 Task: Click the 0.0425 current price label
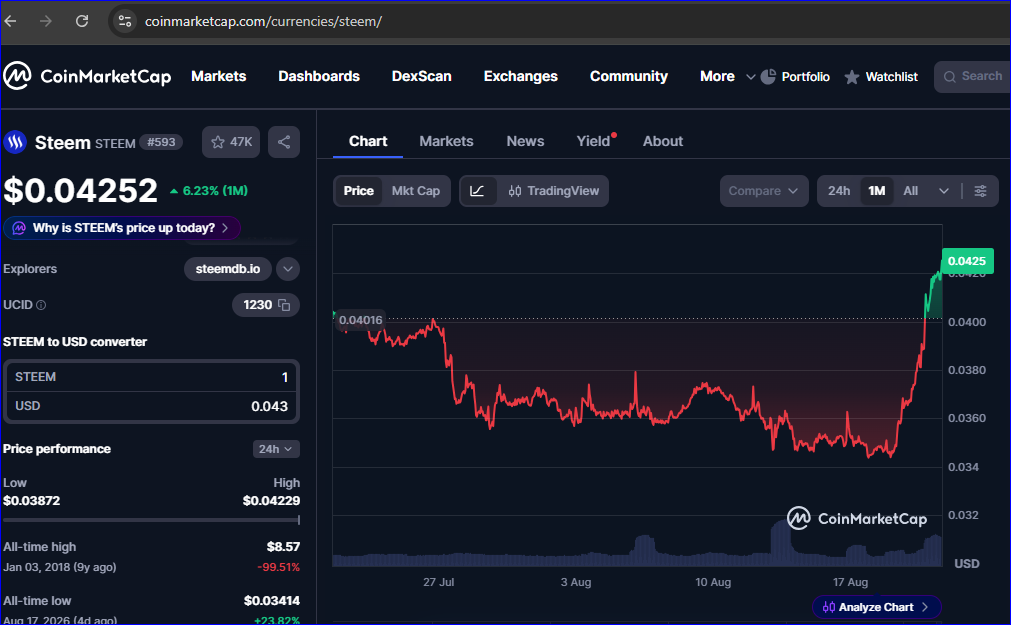(967, 261)
